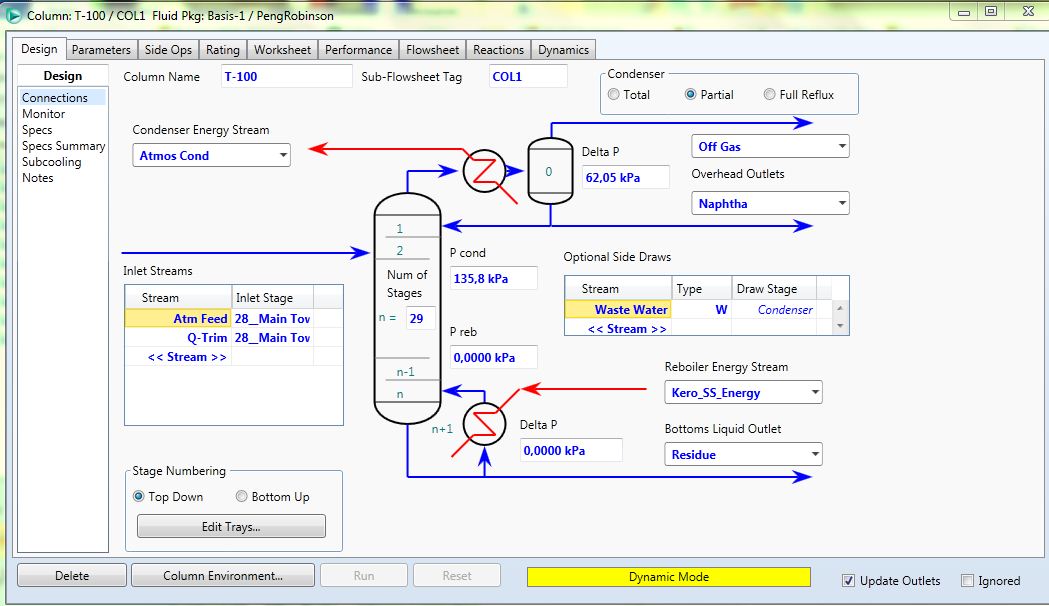Toggle the Update Outlets checkbox
The width and height of the screenshot is (1049, 606).
coord(849,580)
